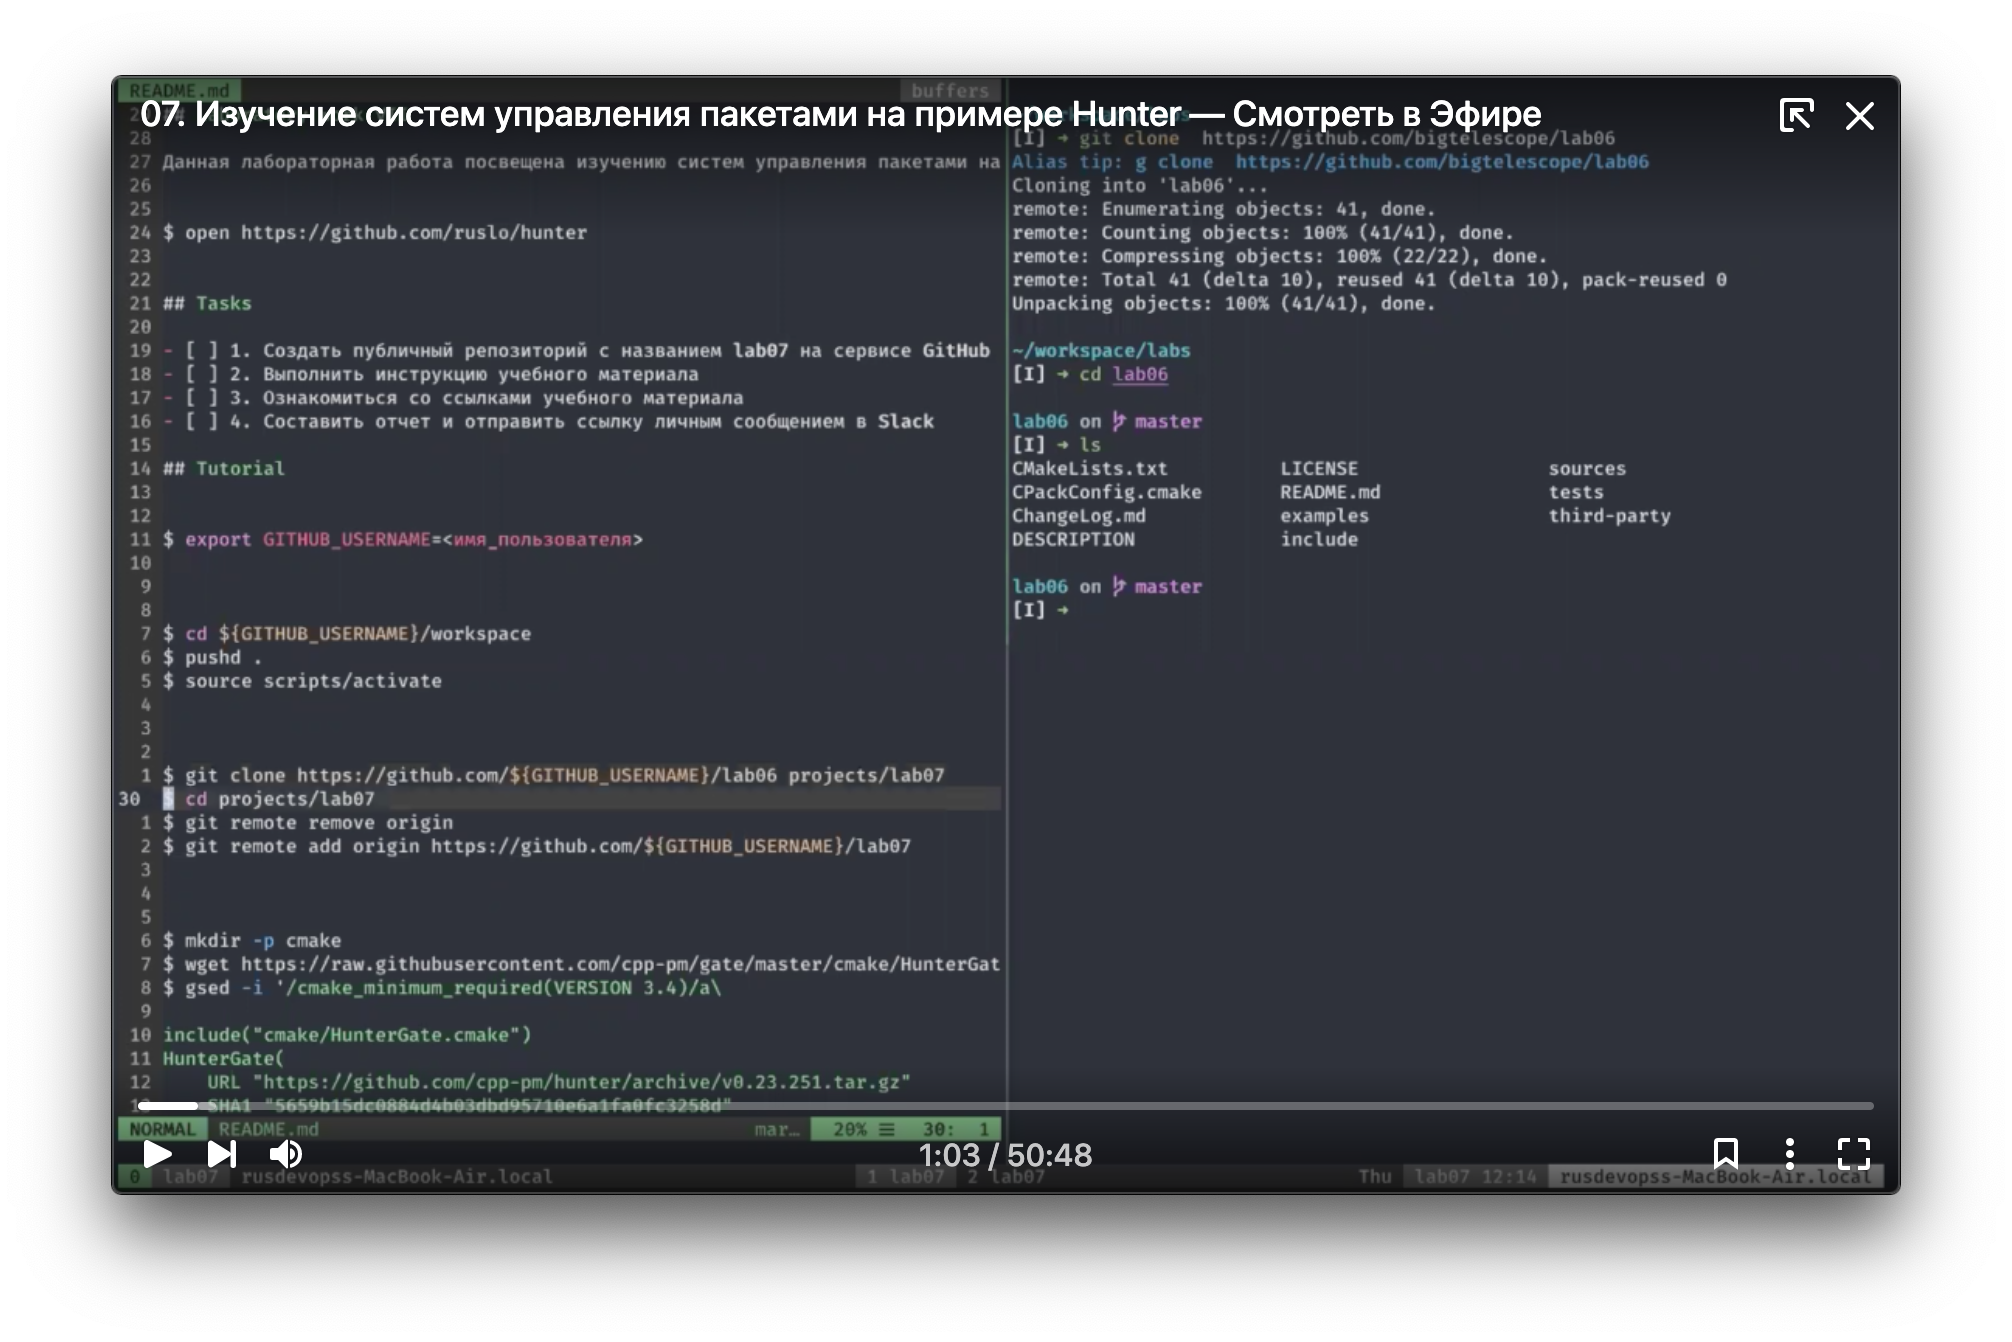Select the README.md buffer tab at top
The height and width of the screenshot is (1342, 2012).
coord(179,90)
